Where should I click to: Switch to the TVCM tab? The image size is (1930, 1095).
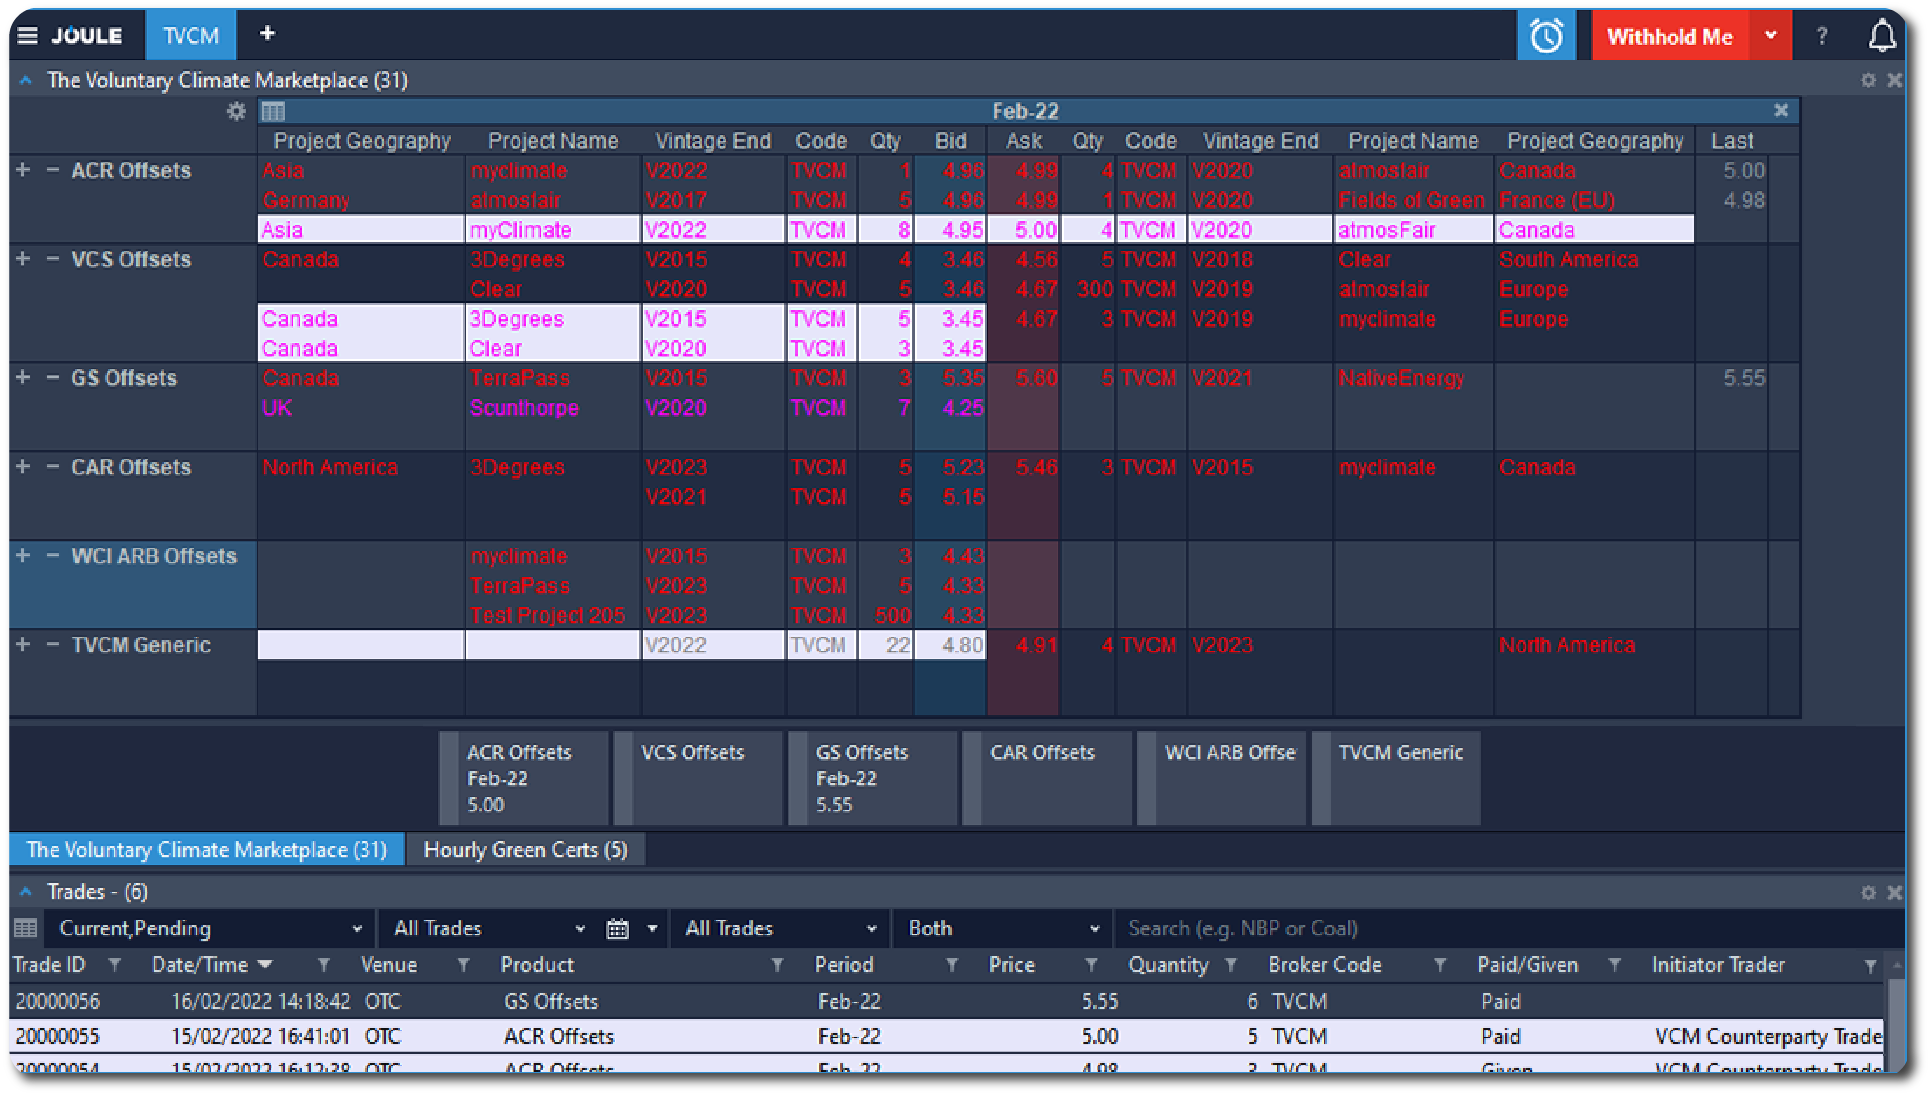191,36
